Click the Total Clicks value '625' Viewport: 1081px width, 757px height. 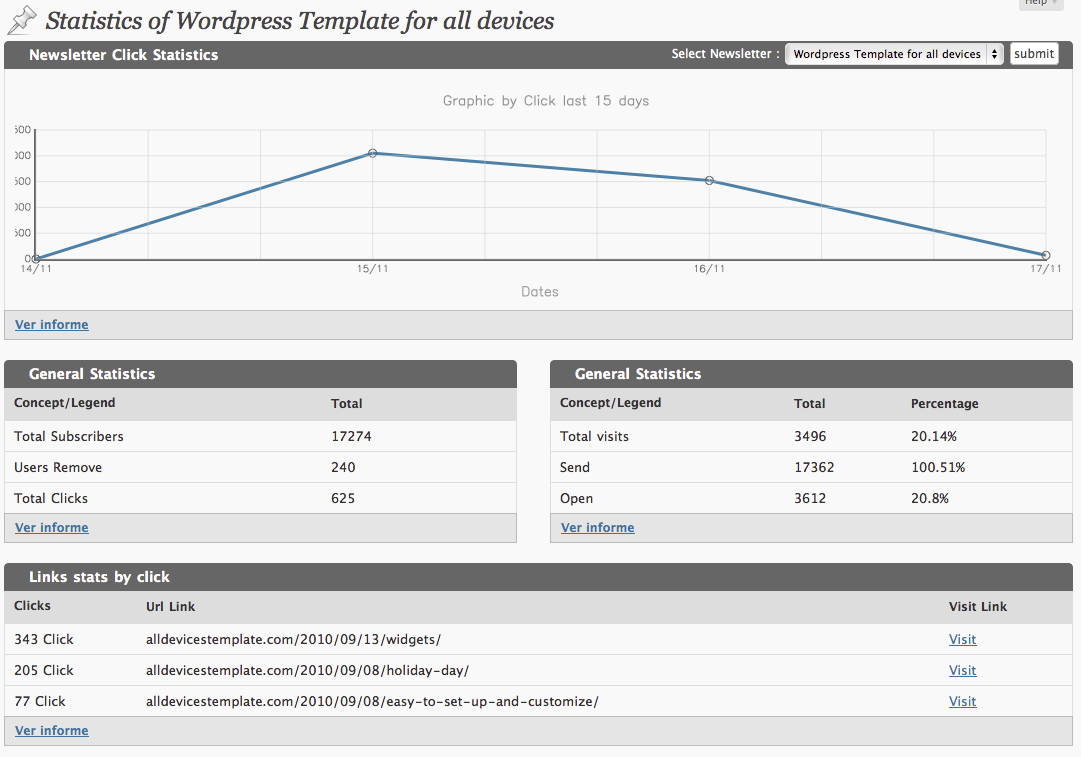[x=343, y=498]
